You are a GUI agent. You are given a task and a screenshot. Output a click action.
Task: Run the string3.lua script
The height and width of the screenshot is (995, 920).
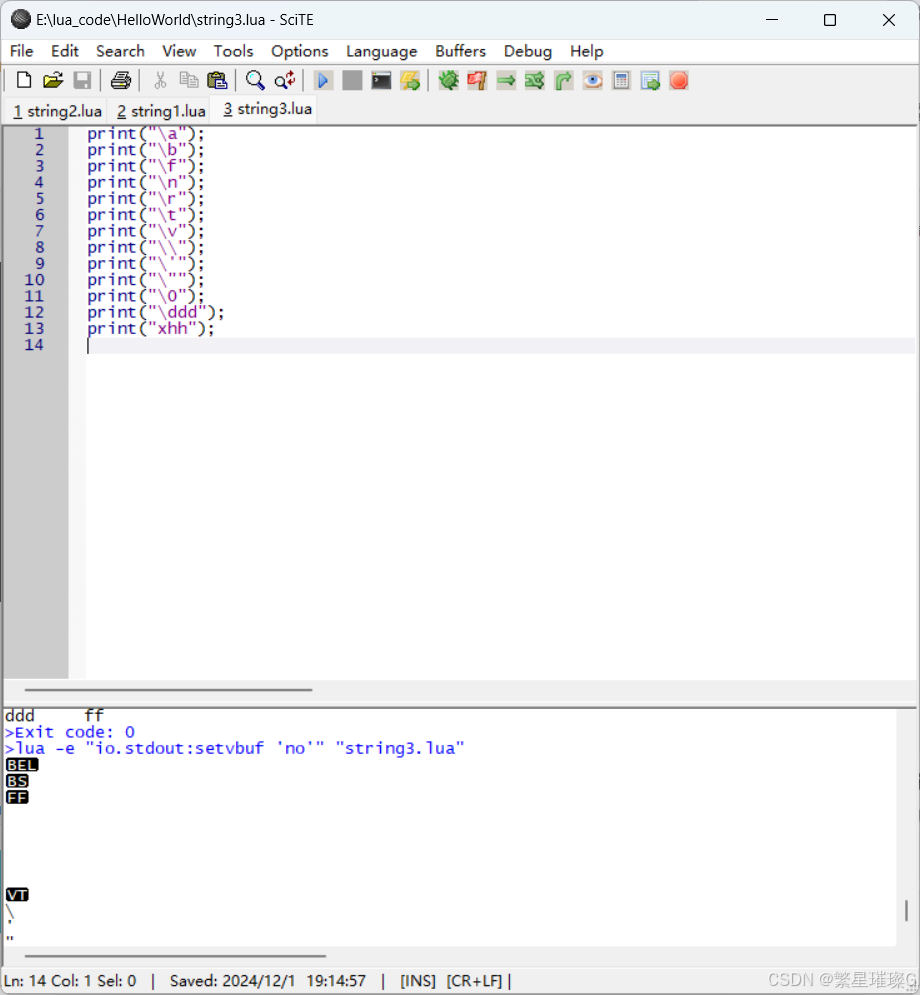(323, 80)
